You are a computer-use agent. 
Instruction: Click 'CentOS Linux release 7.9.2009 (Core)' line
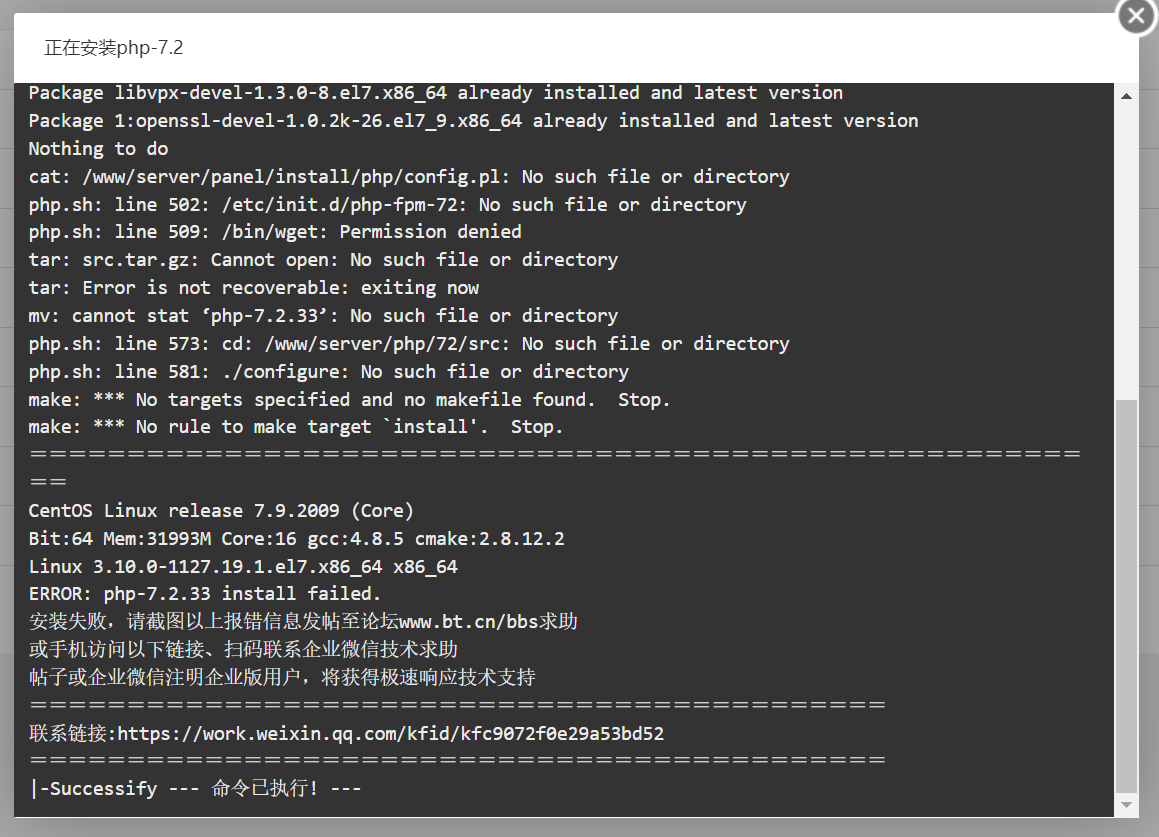221,511
